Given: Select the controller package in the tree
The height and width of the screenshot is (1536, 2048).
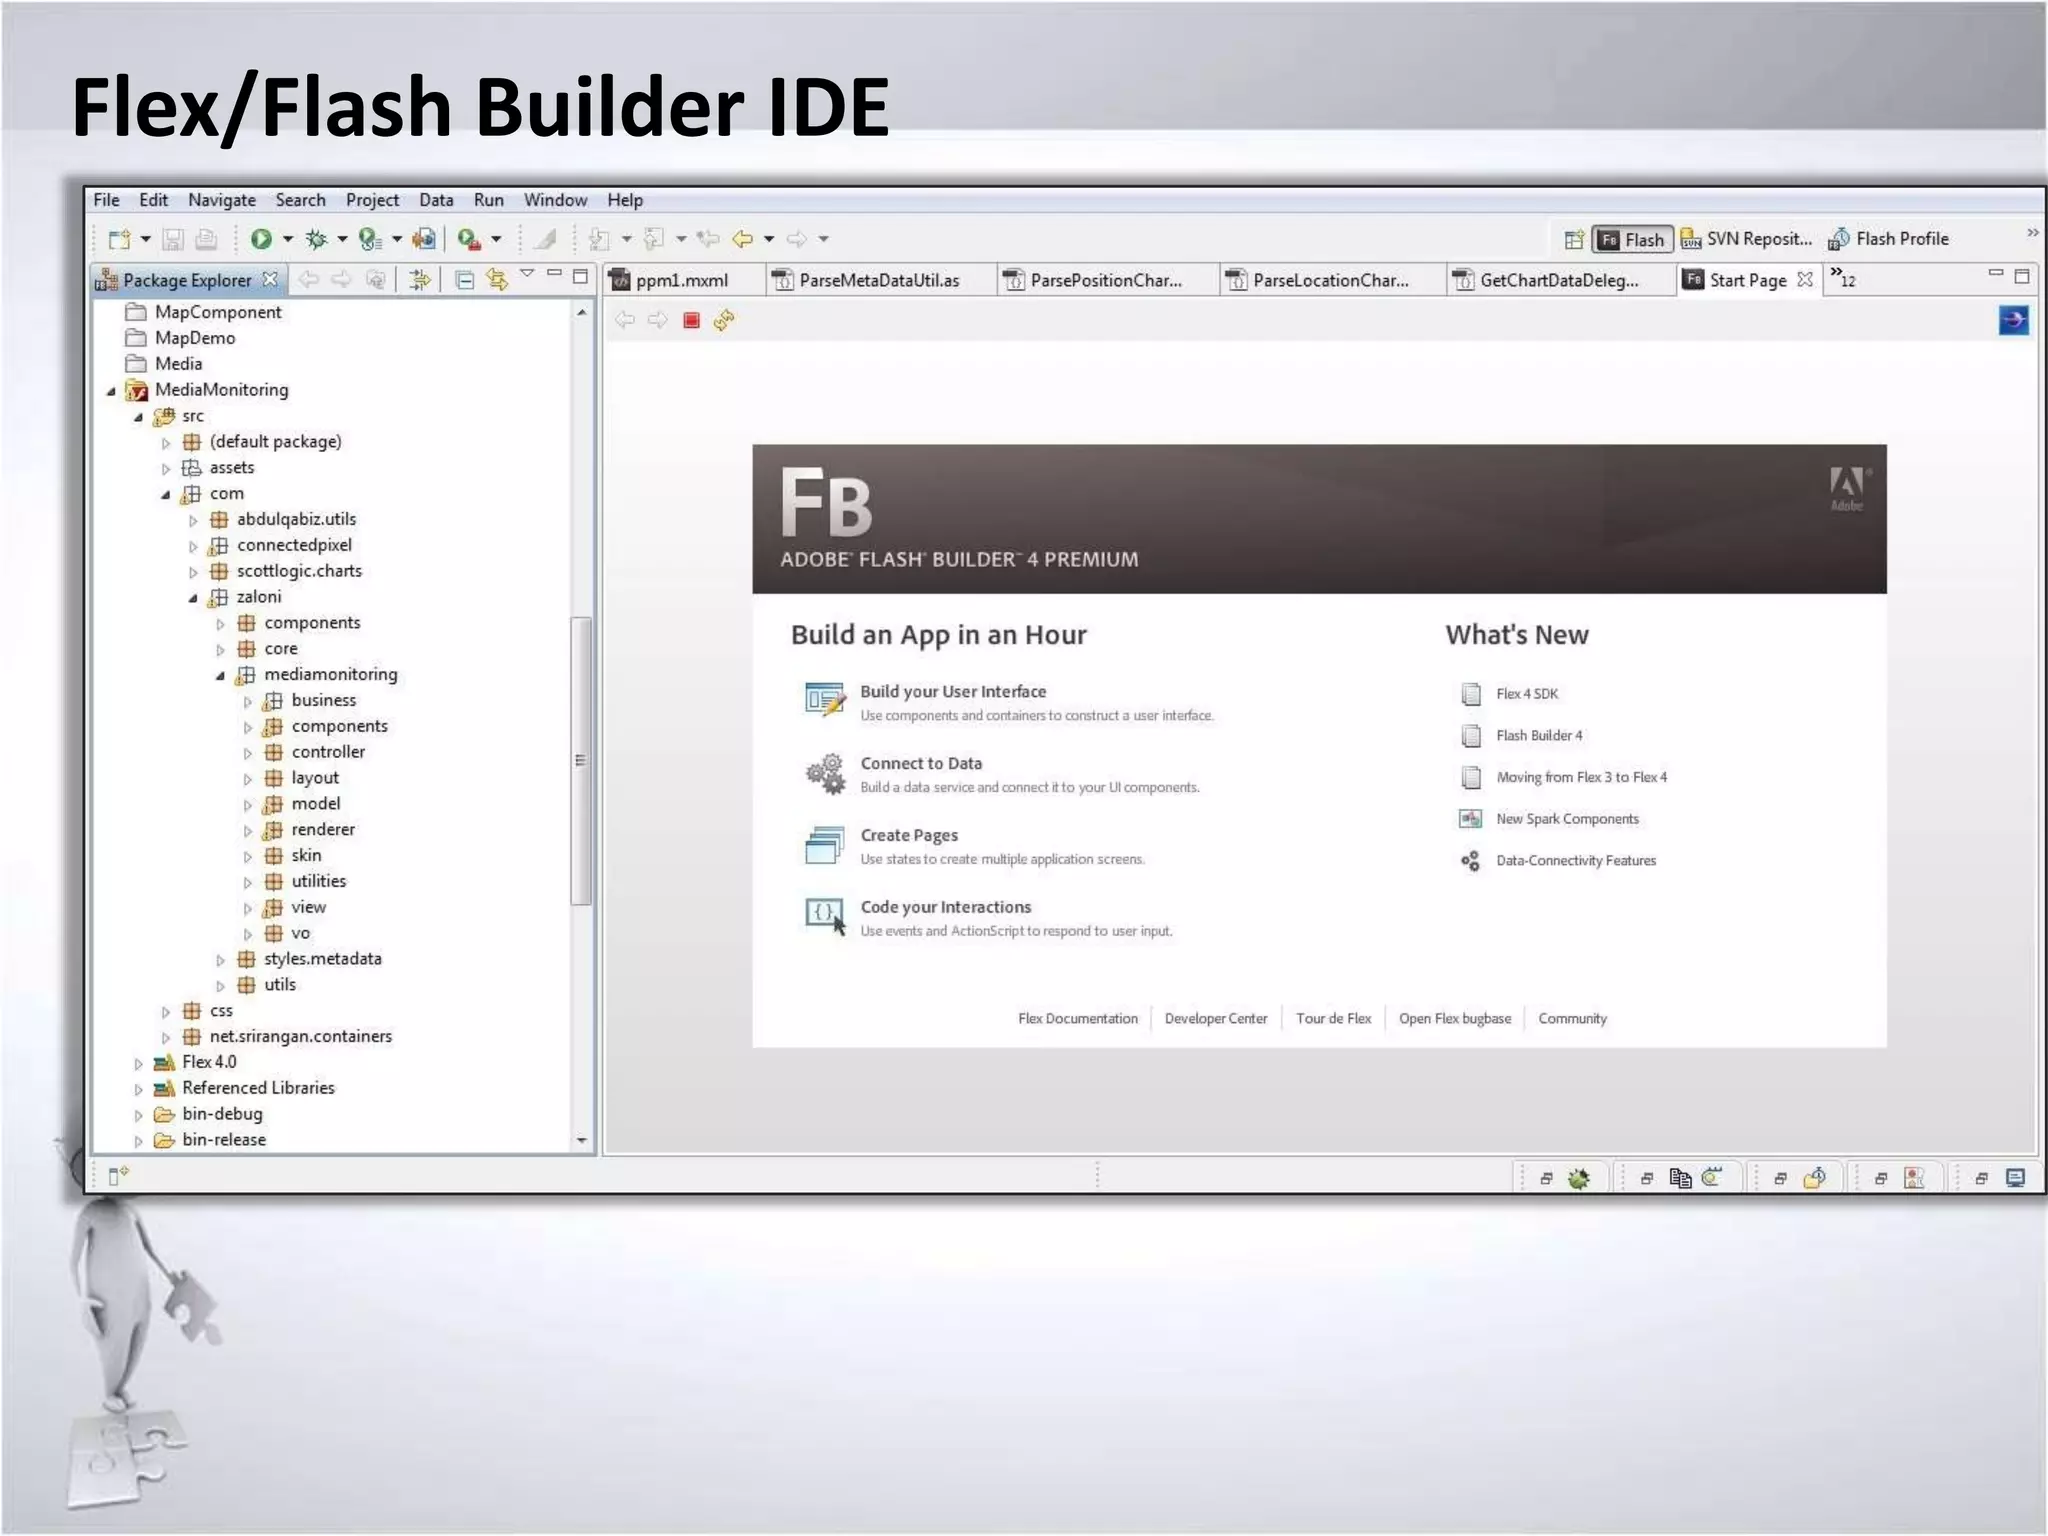Looking at the screenshot, I should click(327, 752).
